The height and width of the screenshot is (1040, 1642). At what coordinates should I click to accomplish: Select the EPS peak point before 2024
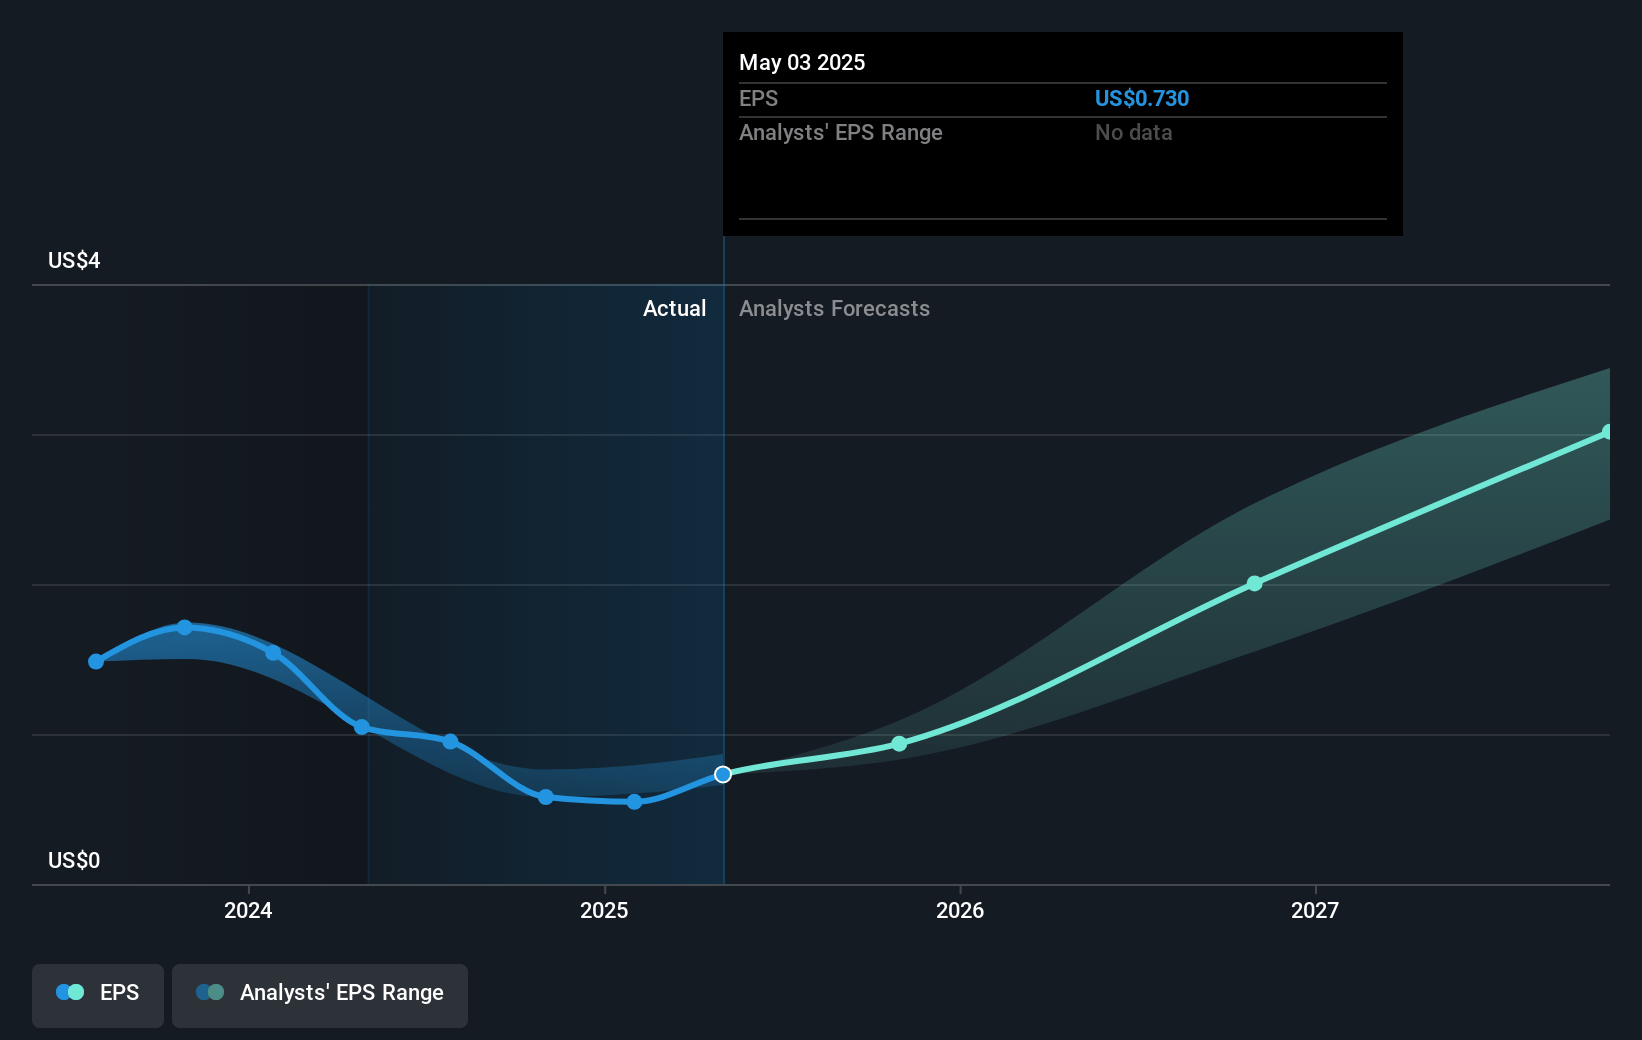[x=185, y=627]
